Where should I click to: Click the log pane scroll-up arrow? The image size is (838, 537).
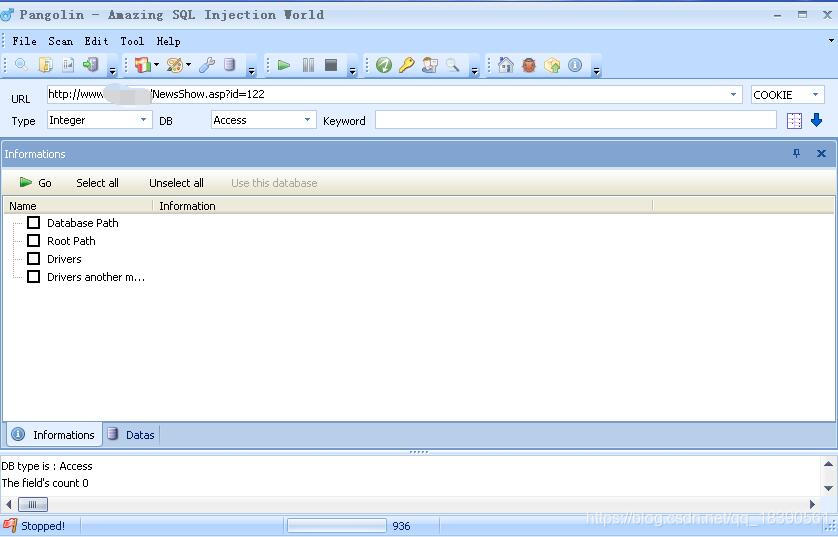click(x=828, y=464)
